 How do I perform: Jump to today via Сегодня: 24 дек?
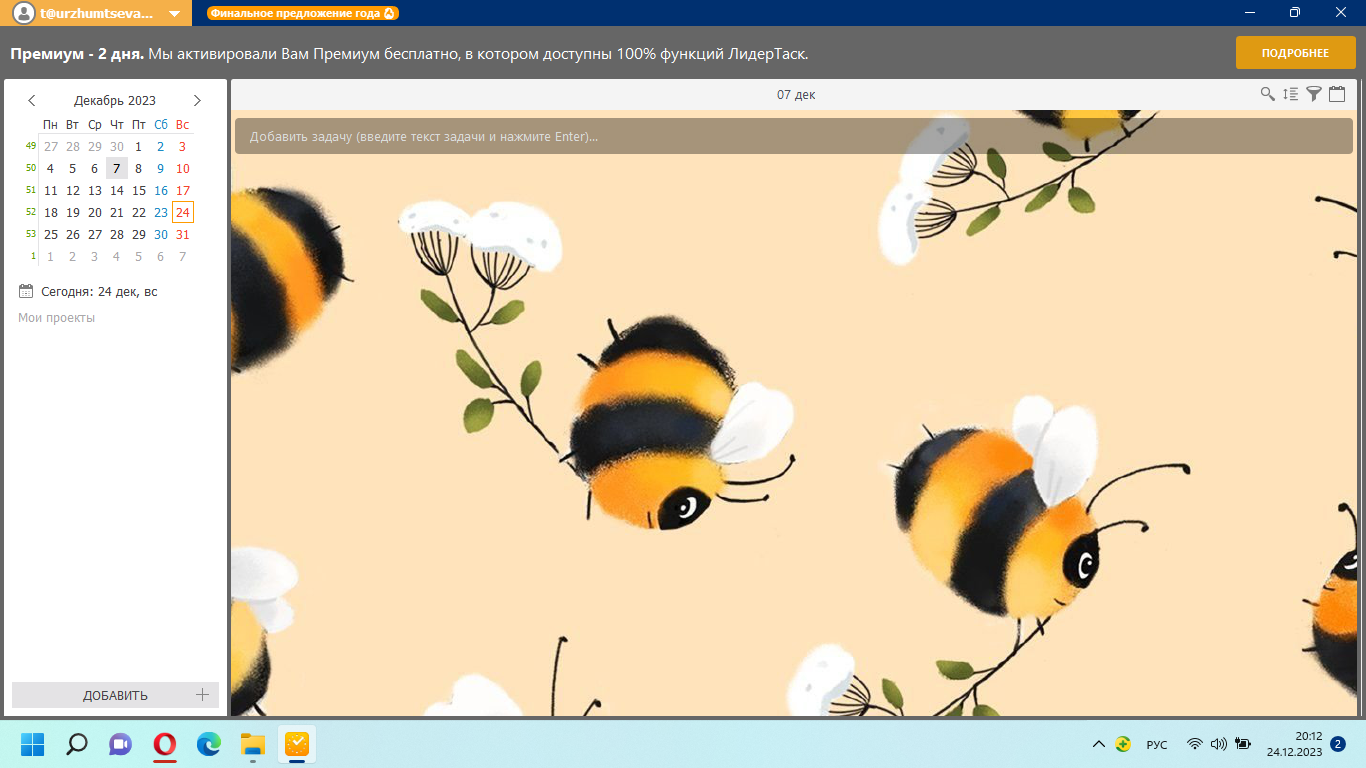tap(99, 292)
